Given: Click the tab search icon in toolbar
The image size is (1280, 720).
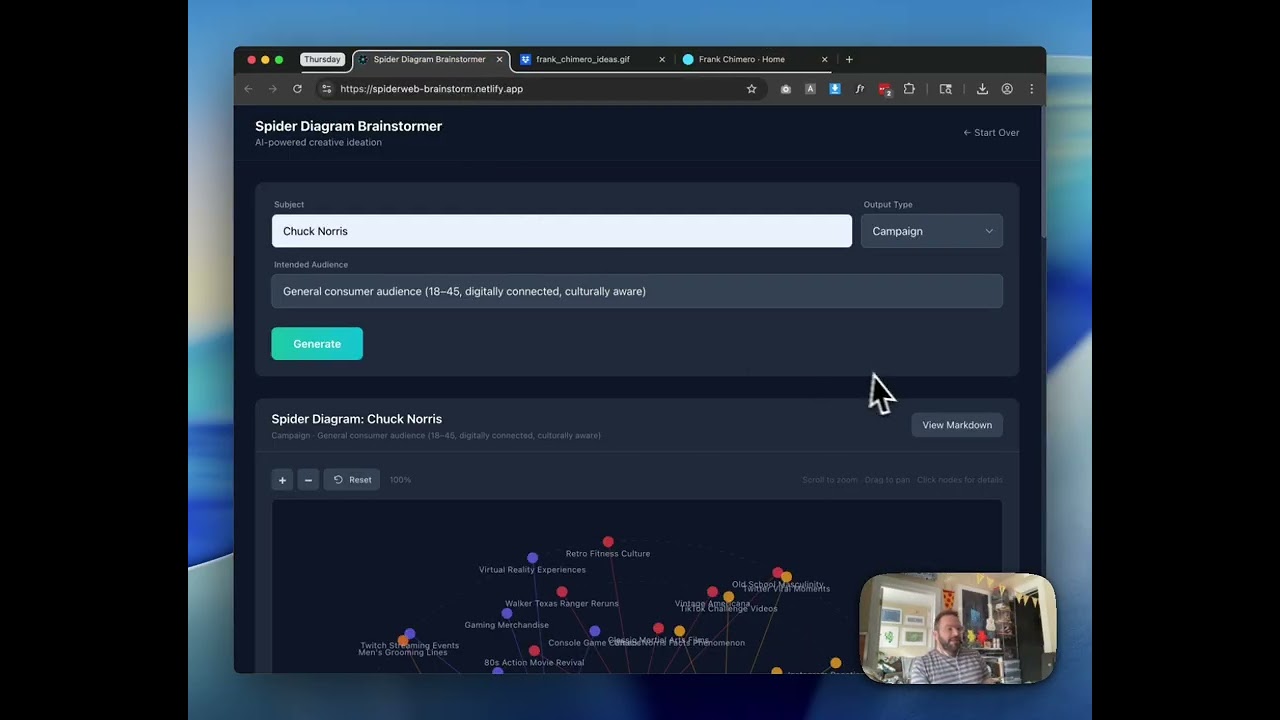Looking at the screenshot, I should (945, 89).
